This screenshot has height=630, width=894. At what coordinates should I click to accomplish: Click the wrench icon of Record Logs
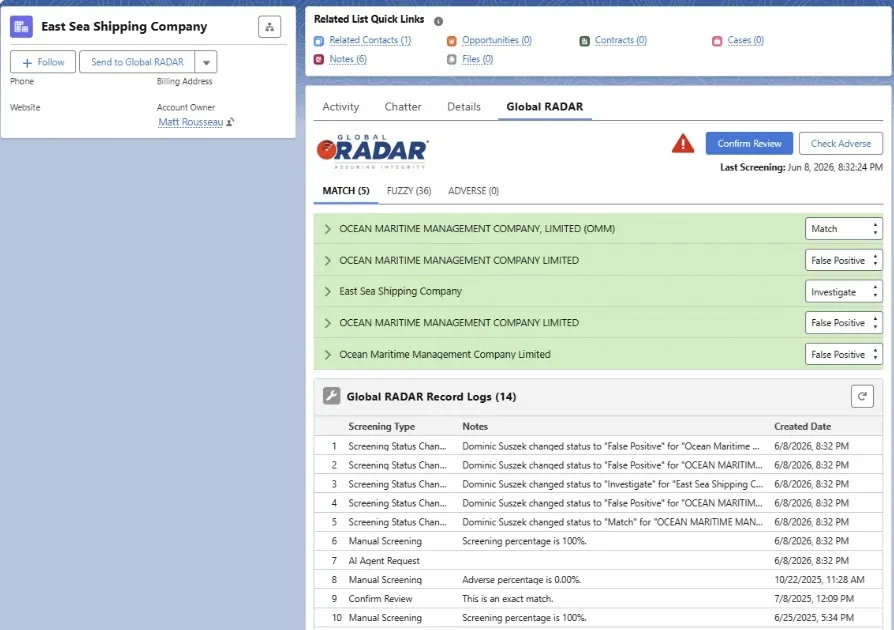point(331,396)
